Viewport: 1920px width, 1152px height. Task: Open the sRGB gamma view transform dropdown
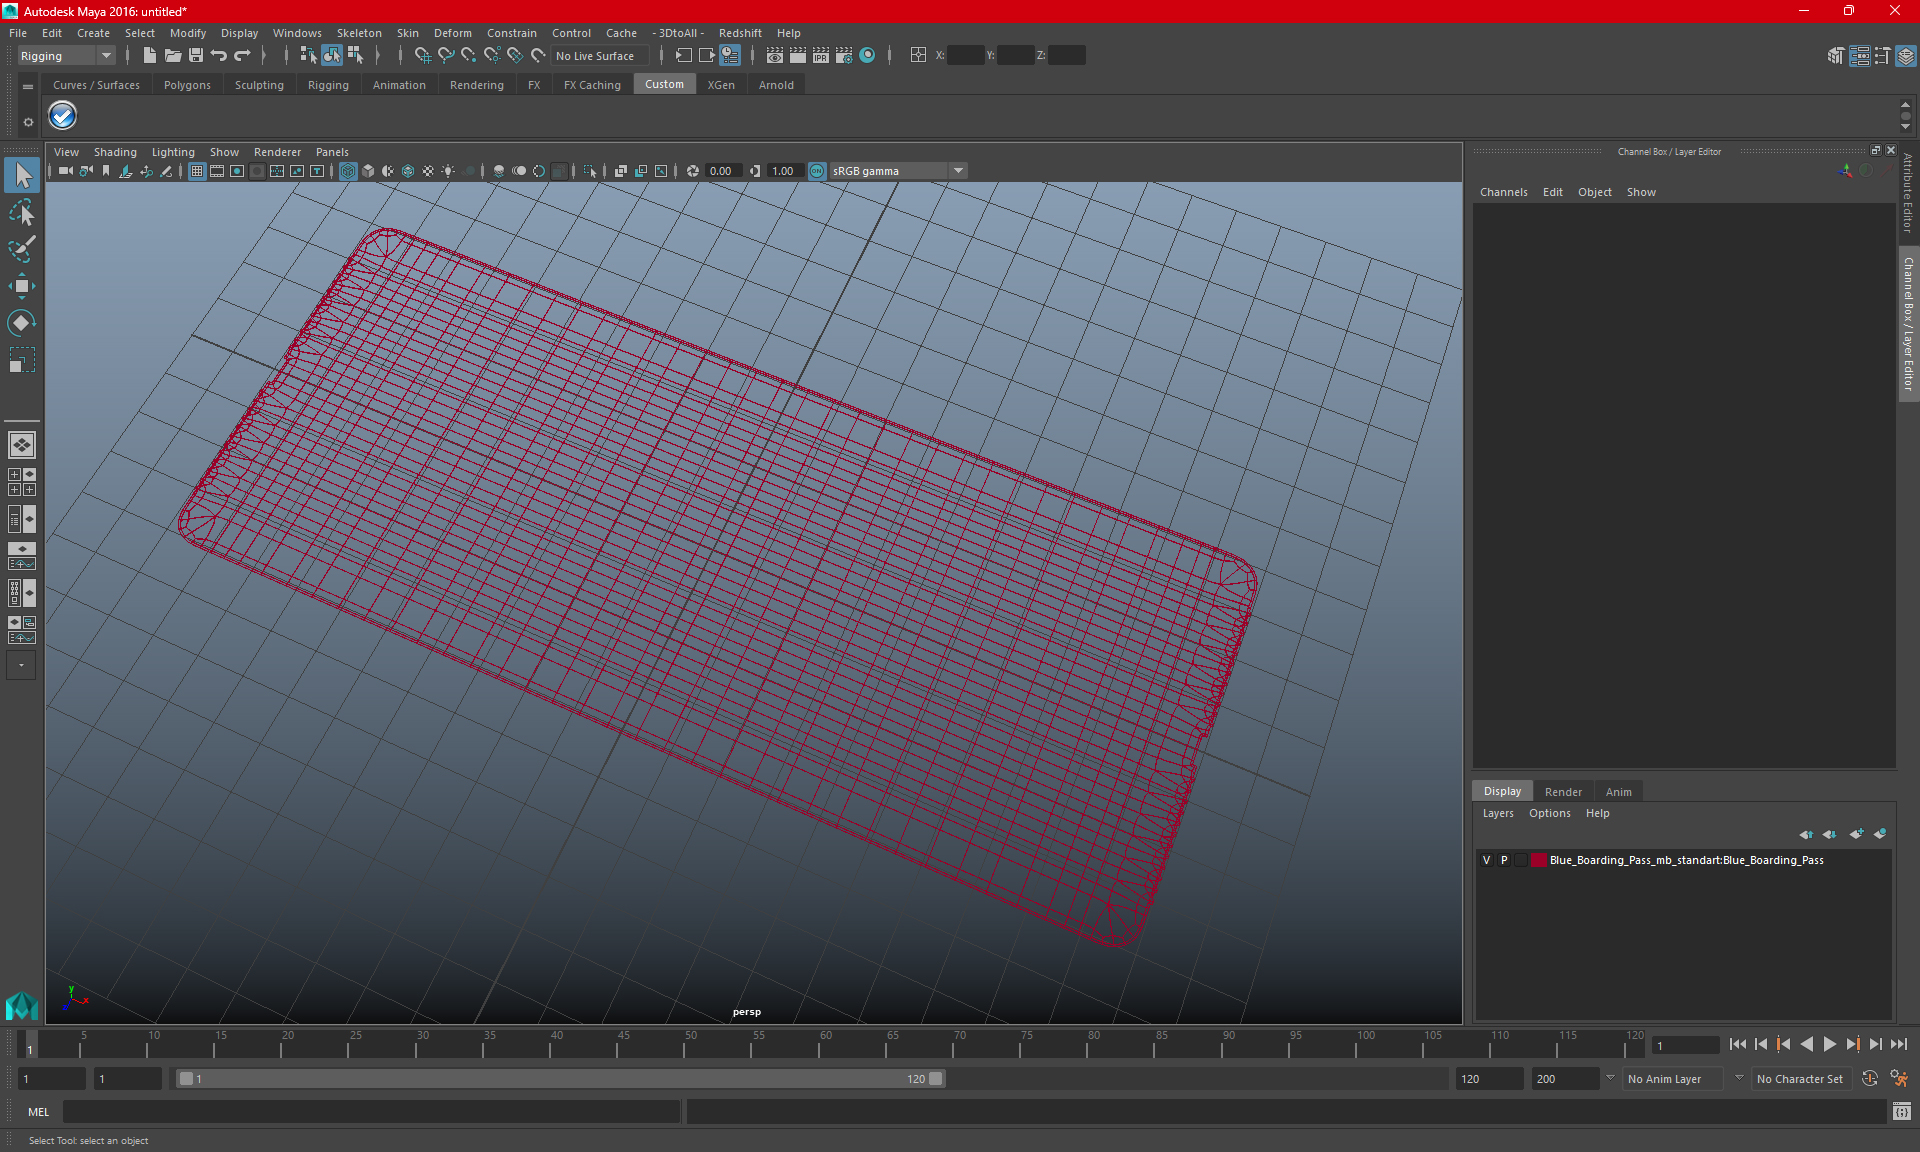[x=898, y=171]
